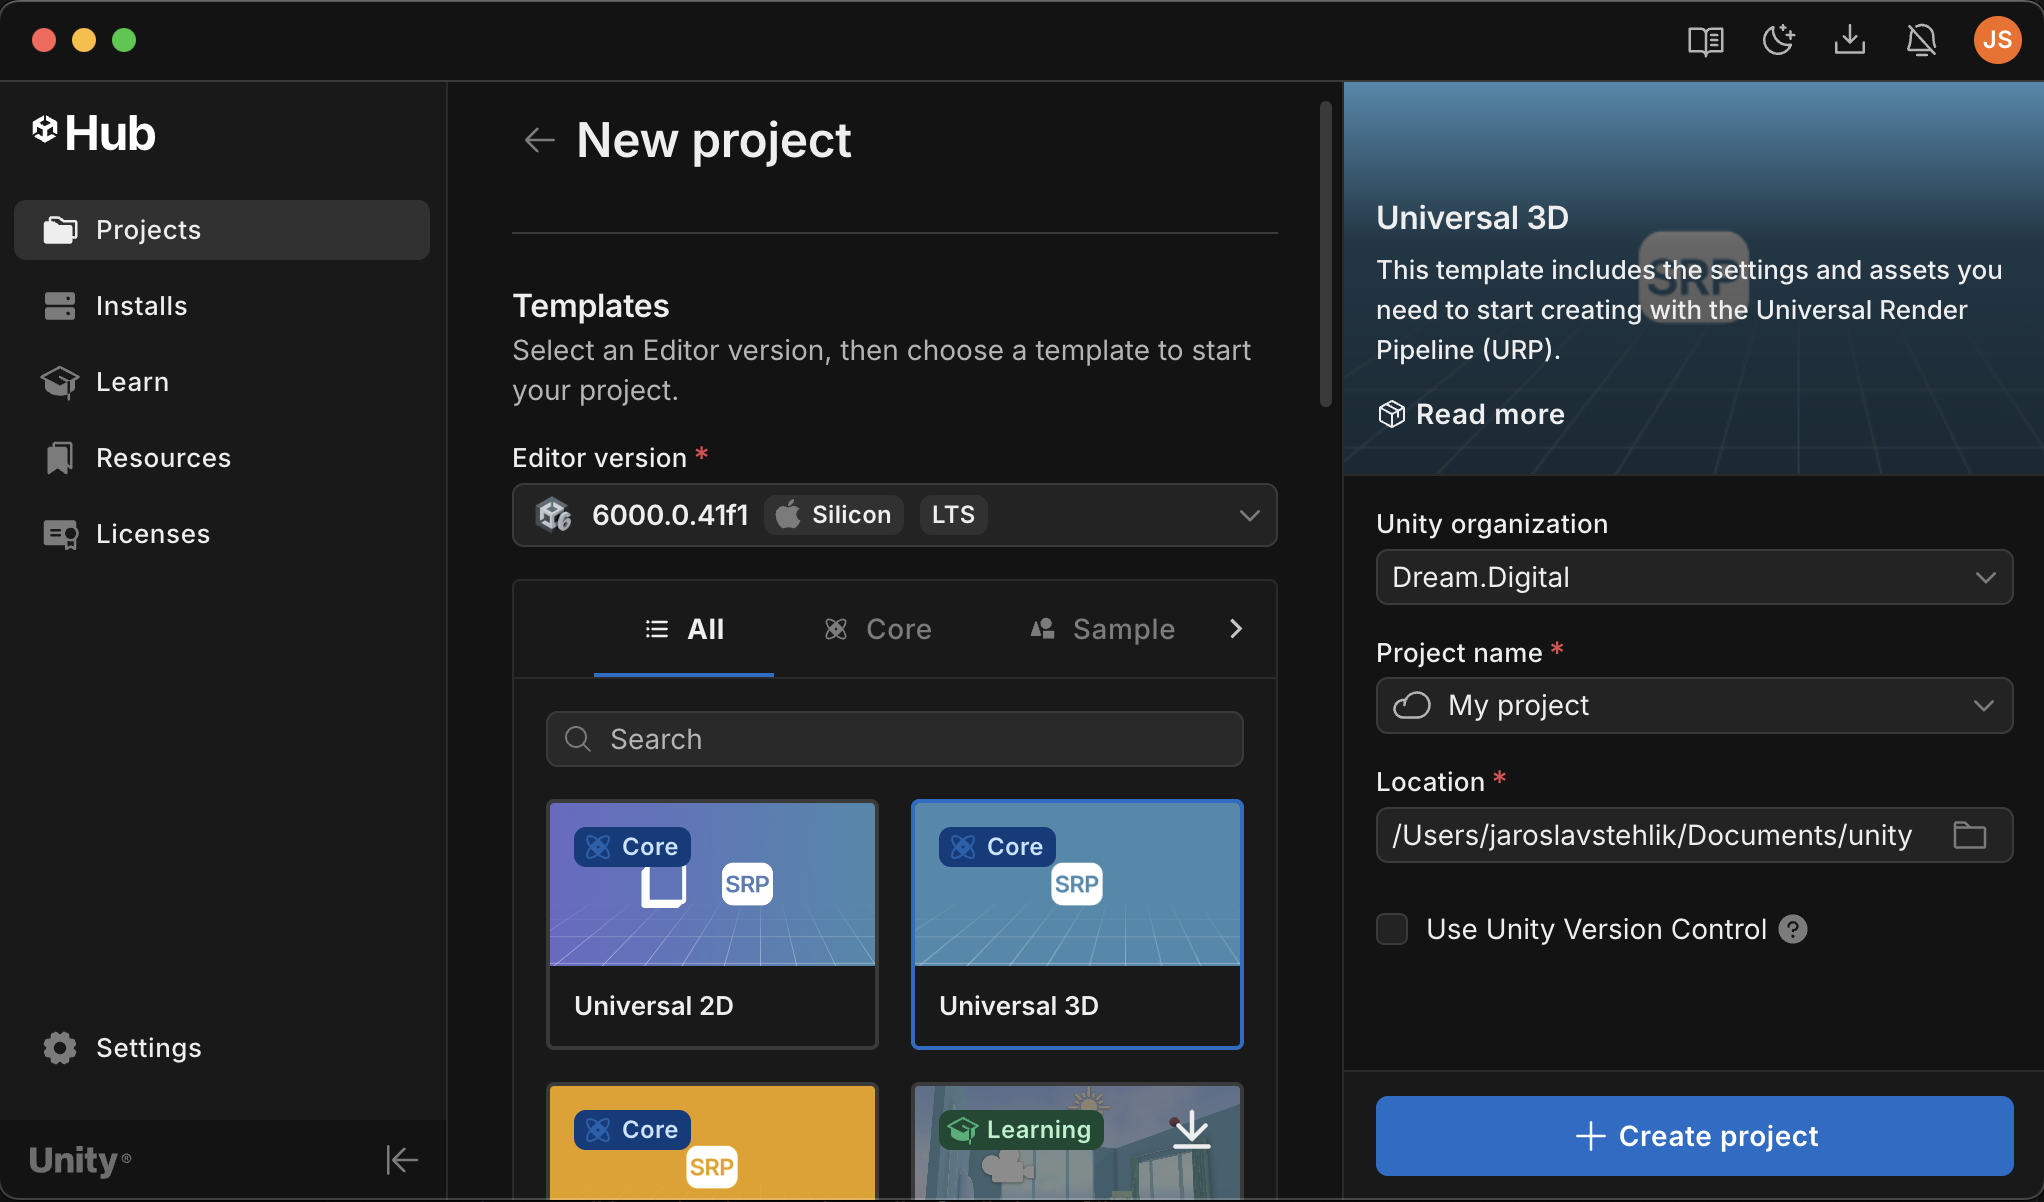Viewport: 2044px width, 1202px height.
Task: Open the Unity organization dropdown
Action: [1986, 577]
